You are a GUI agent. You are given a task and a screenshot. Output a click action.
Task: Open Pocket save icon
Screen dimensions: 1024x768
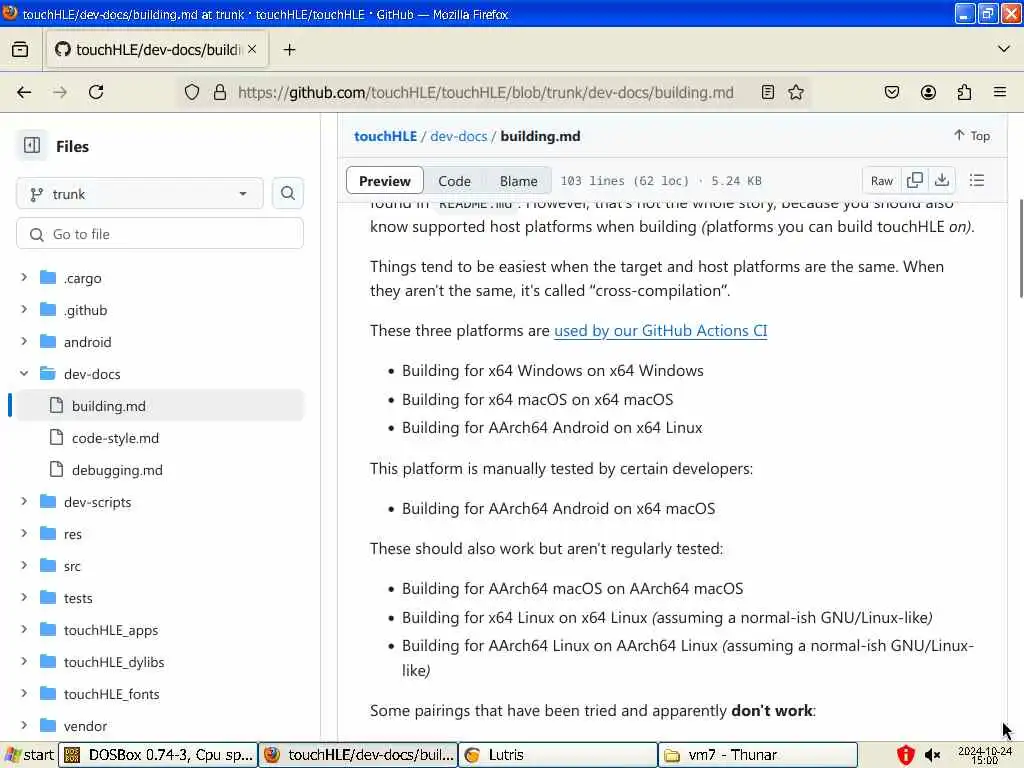[891, 92]
